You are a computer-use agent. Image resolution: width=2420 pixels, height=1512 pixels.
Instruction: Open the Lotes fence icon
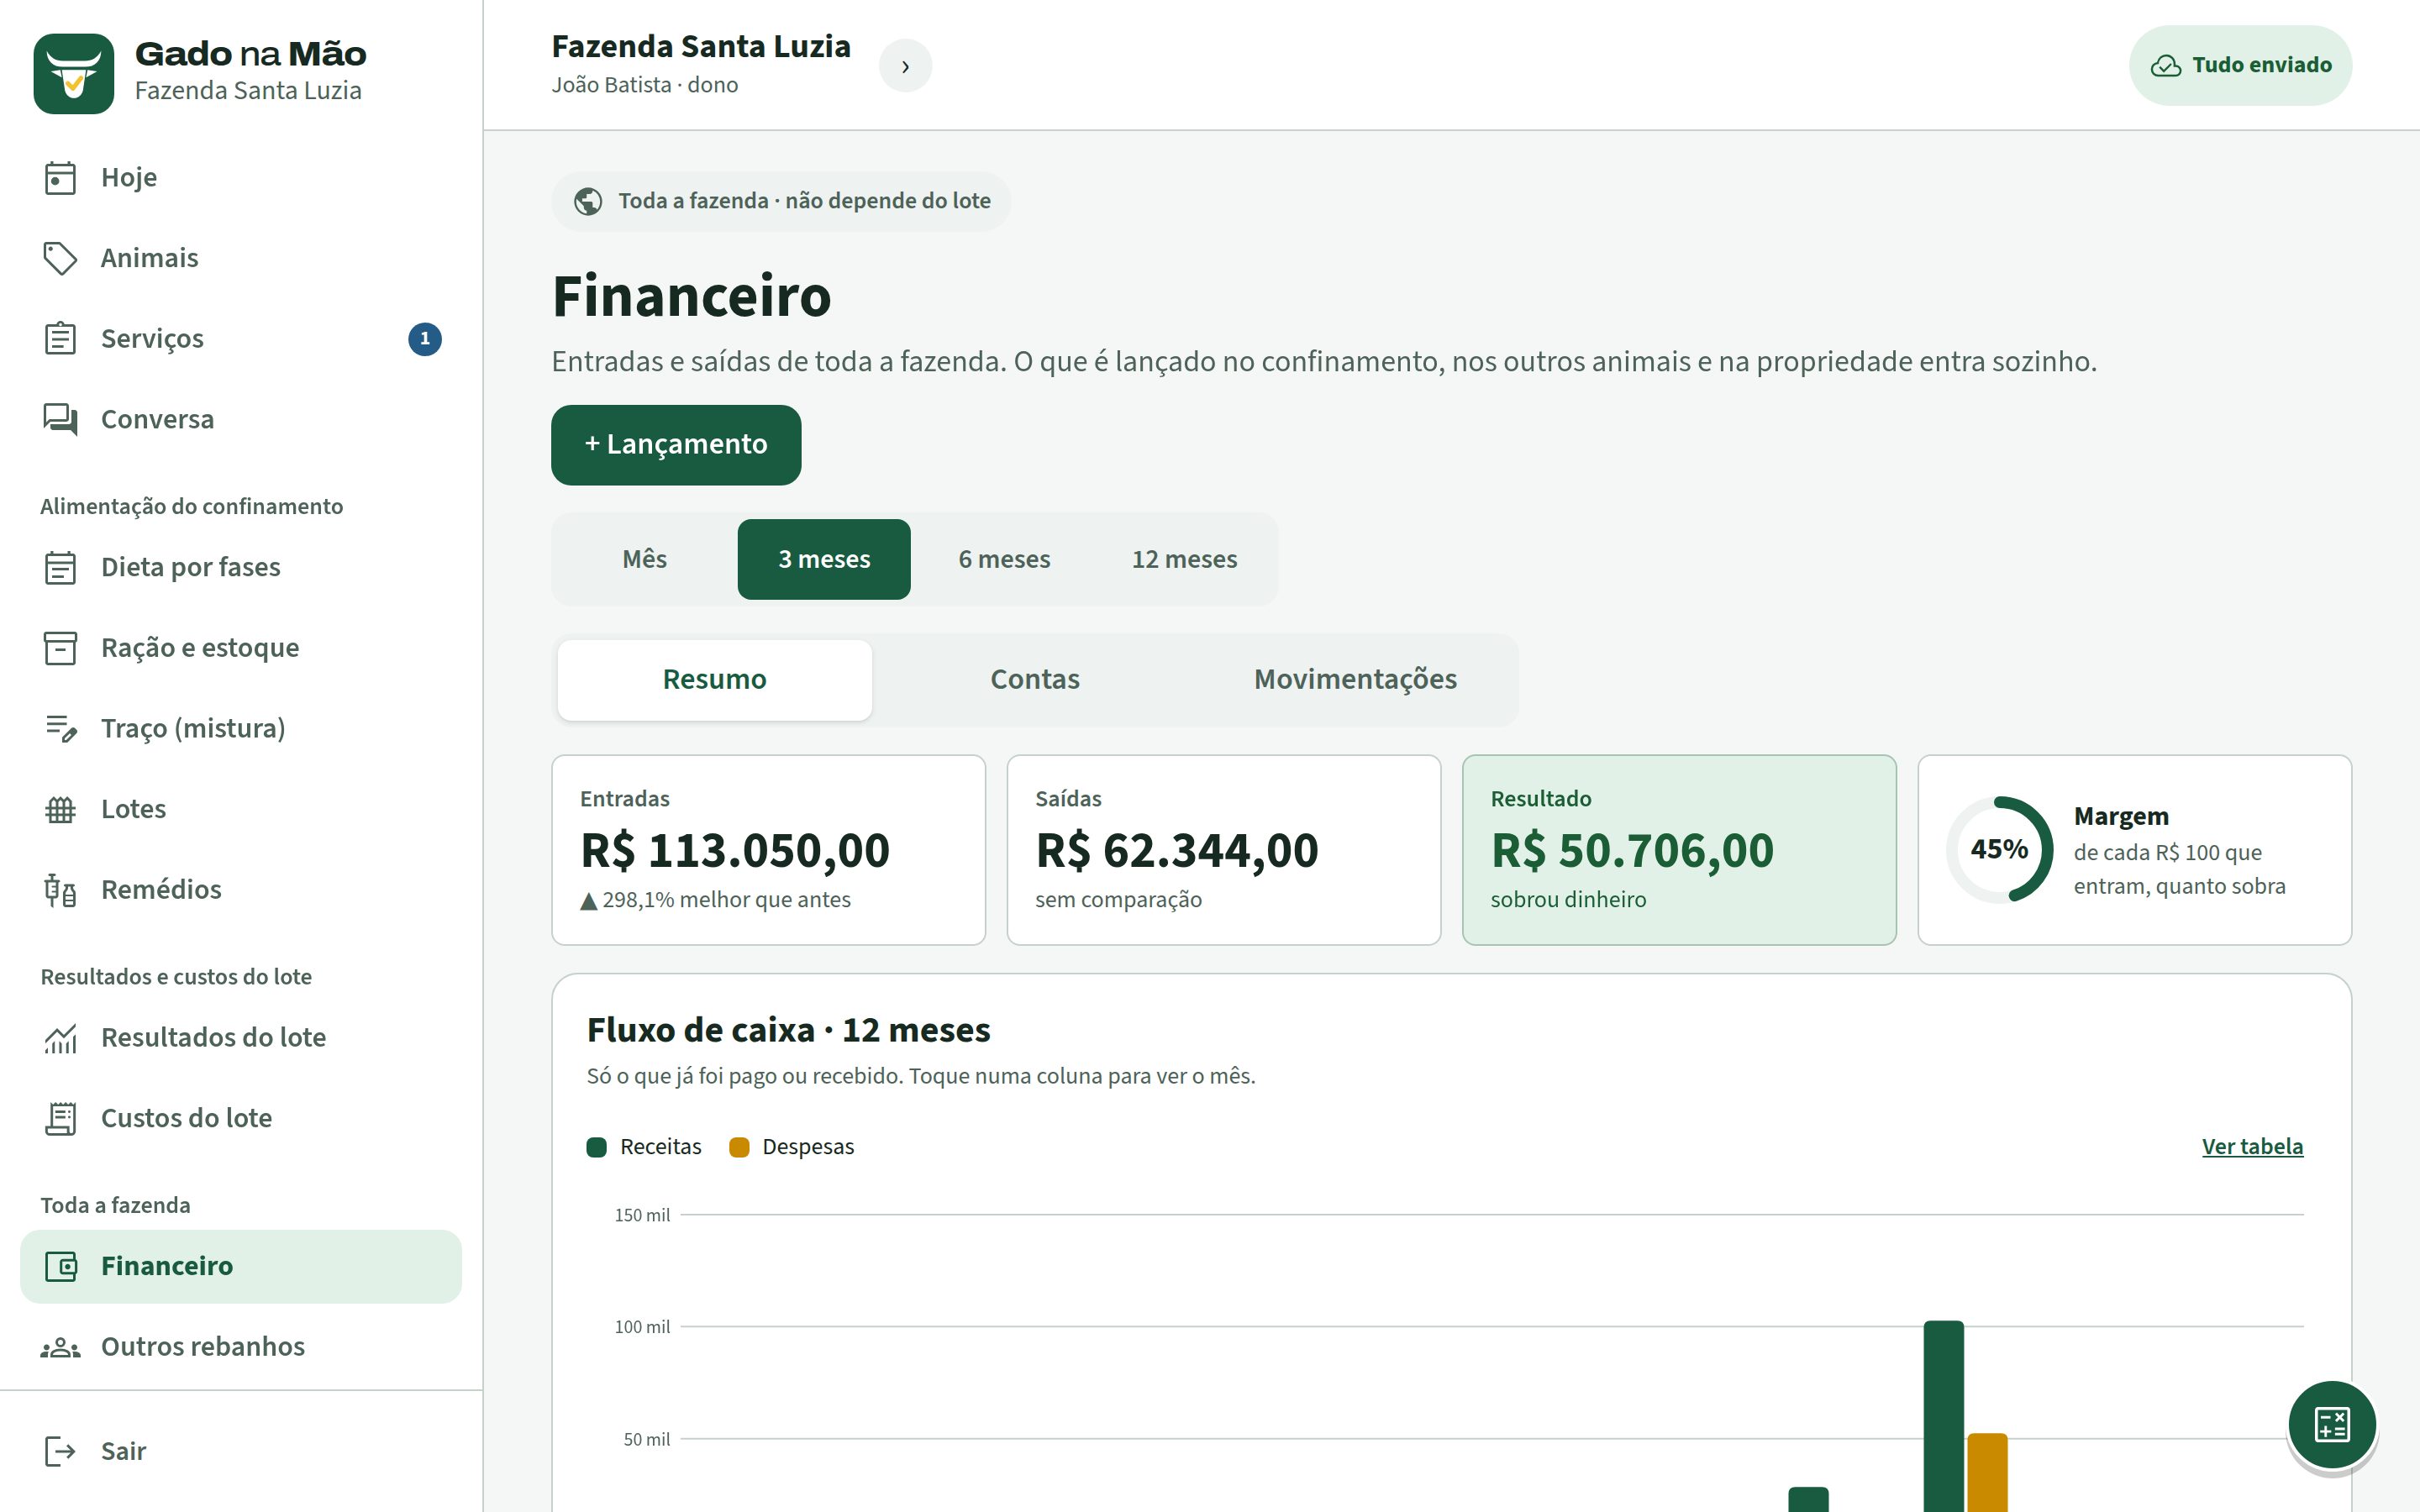[x=60, y=809]
